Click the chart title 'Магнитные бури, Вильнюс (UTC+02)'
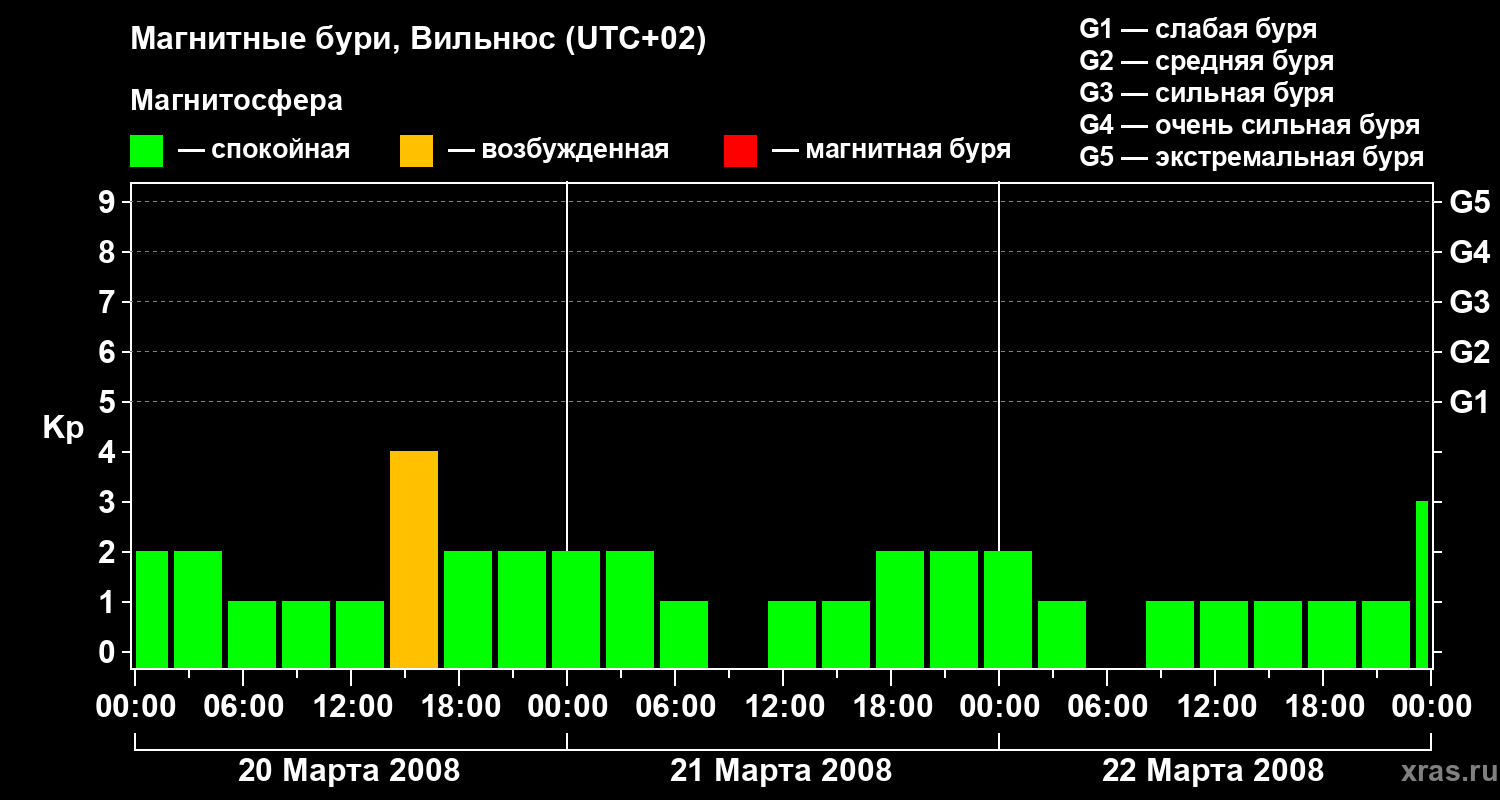The height and width of the screenshot is (800, 1500). coord(418,40)
